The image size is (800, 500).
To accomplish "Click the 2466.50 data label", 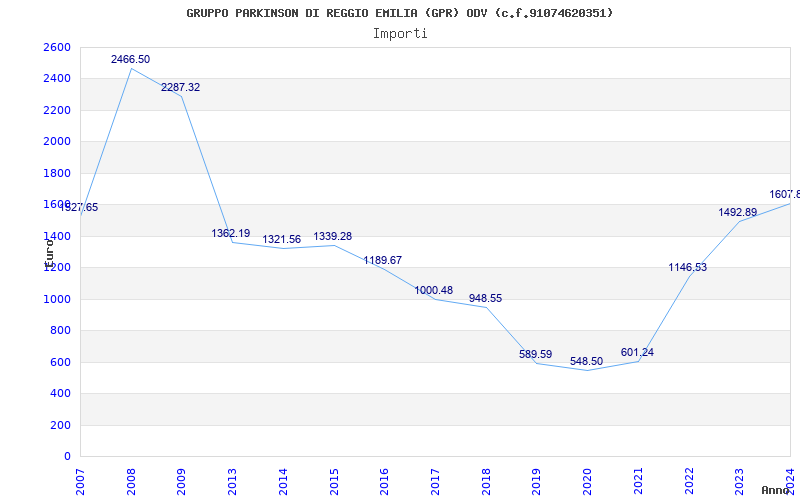I will point(131,59).
